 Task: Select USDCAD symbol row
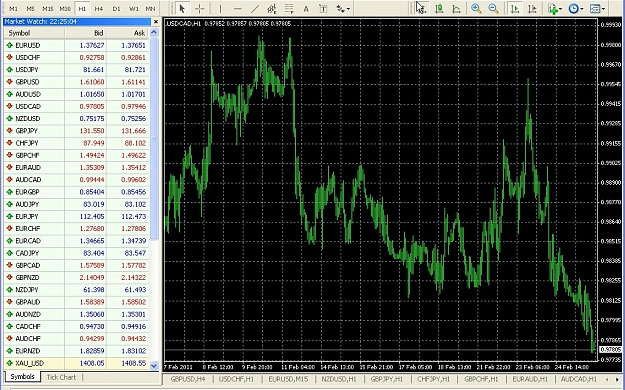pyautogui.click(x=77, y=106)
